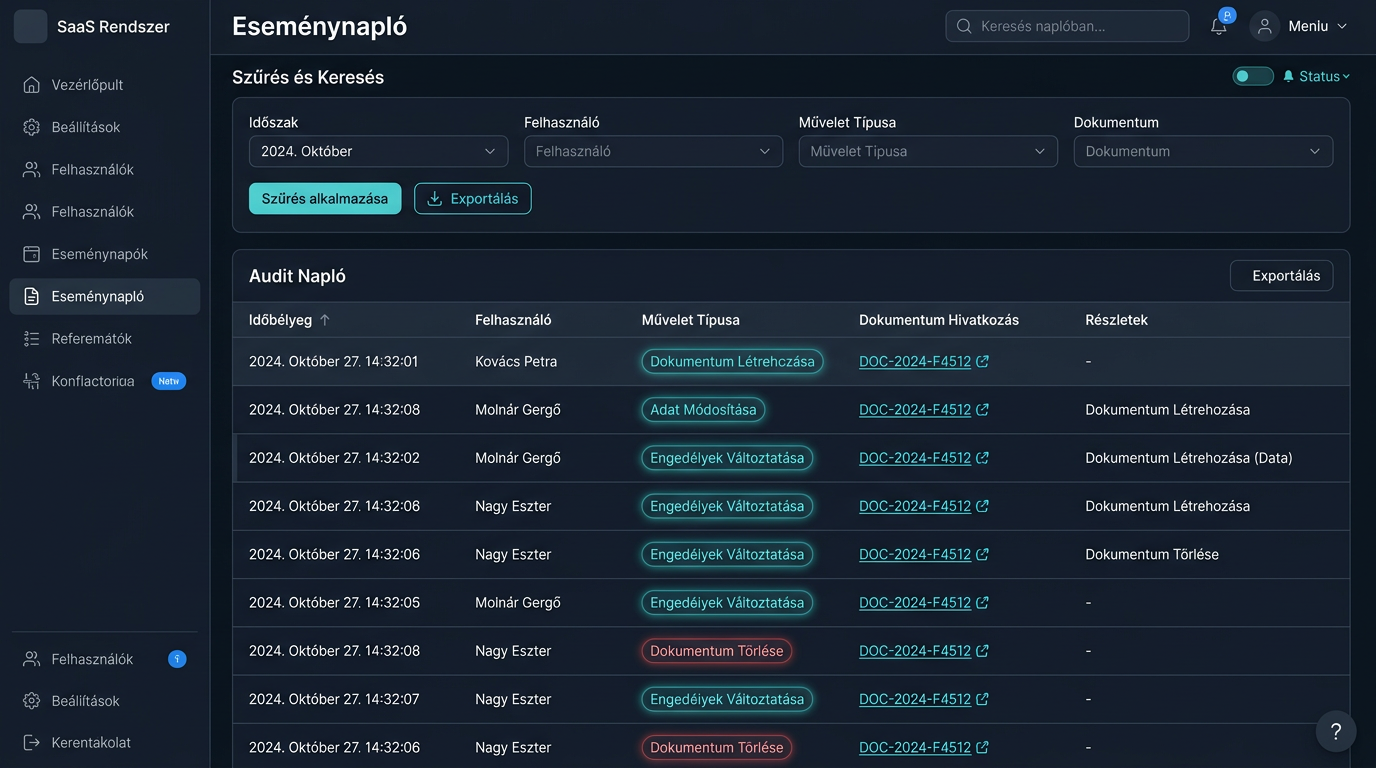Open DOC-2024-F4512 link in 14:32:07 row
The width and height of the screenshot is (1376, 768).
point(915,699)
